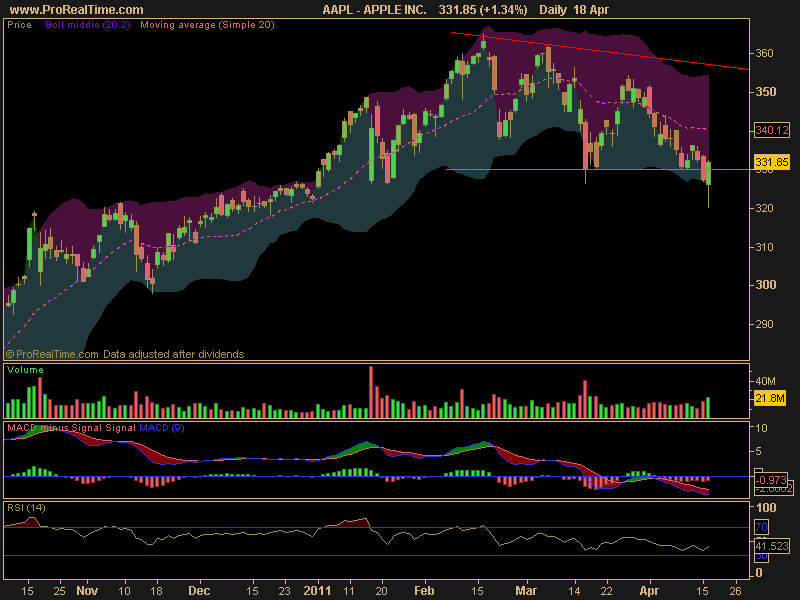The image size is (800, 600).
Task: Click the last green volume bar
Action: 708,407
